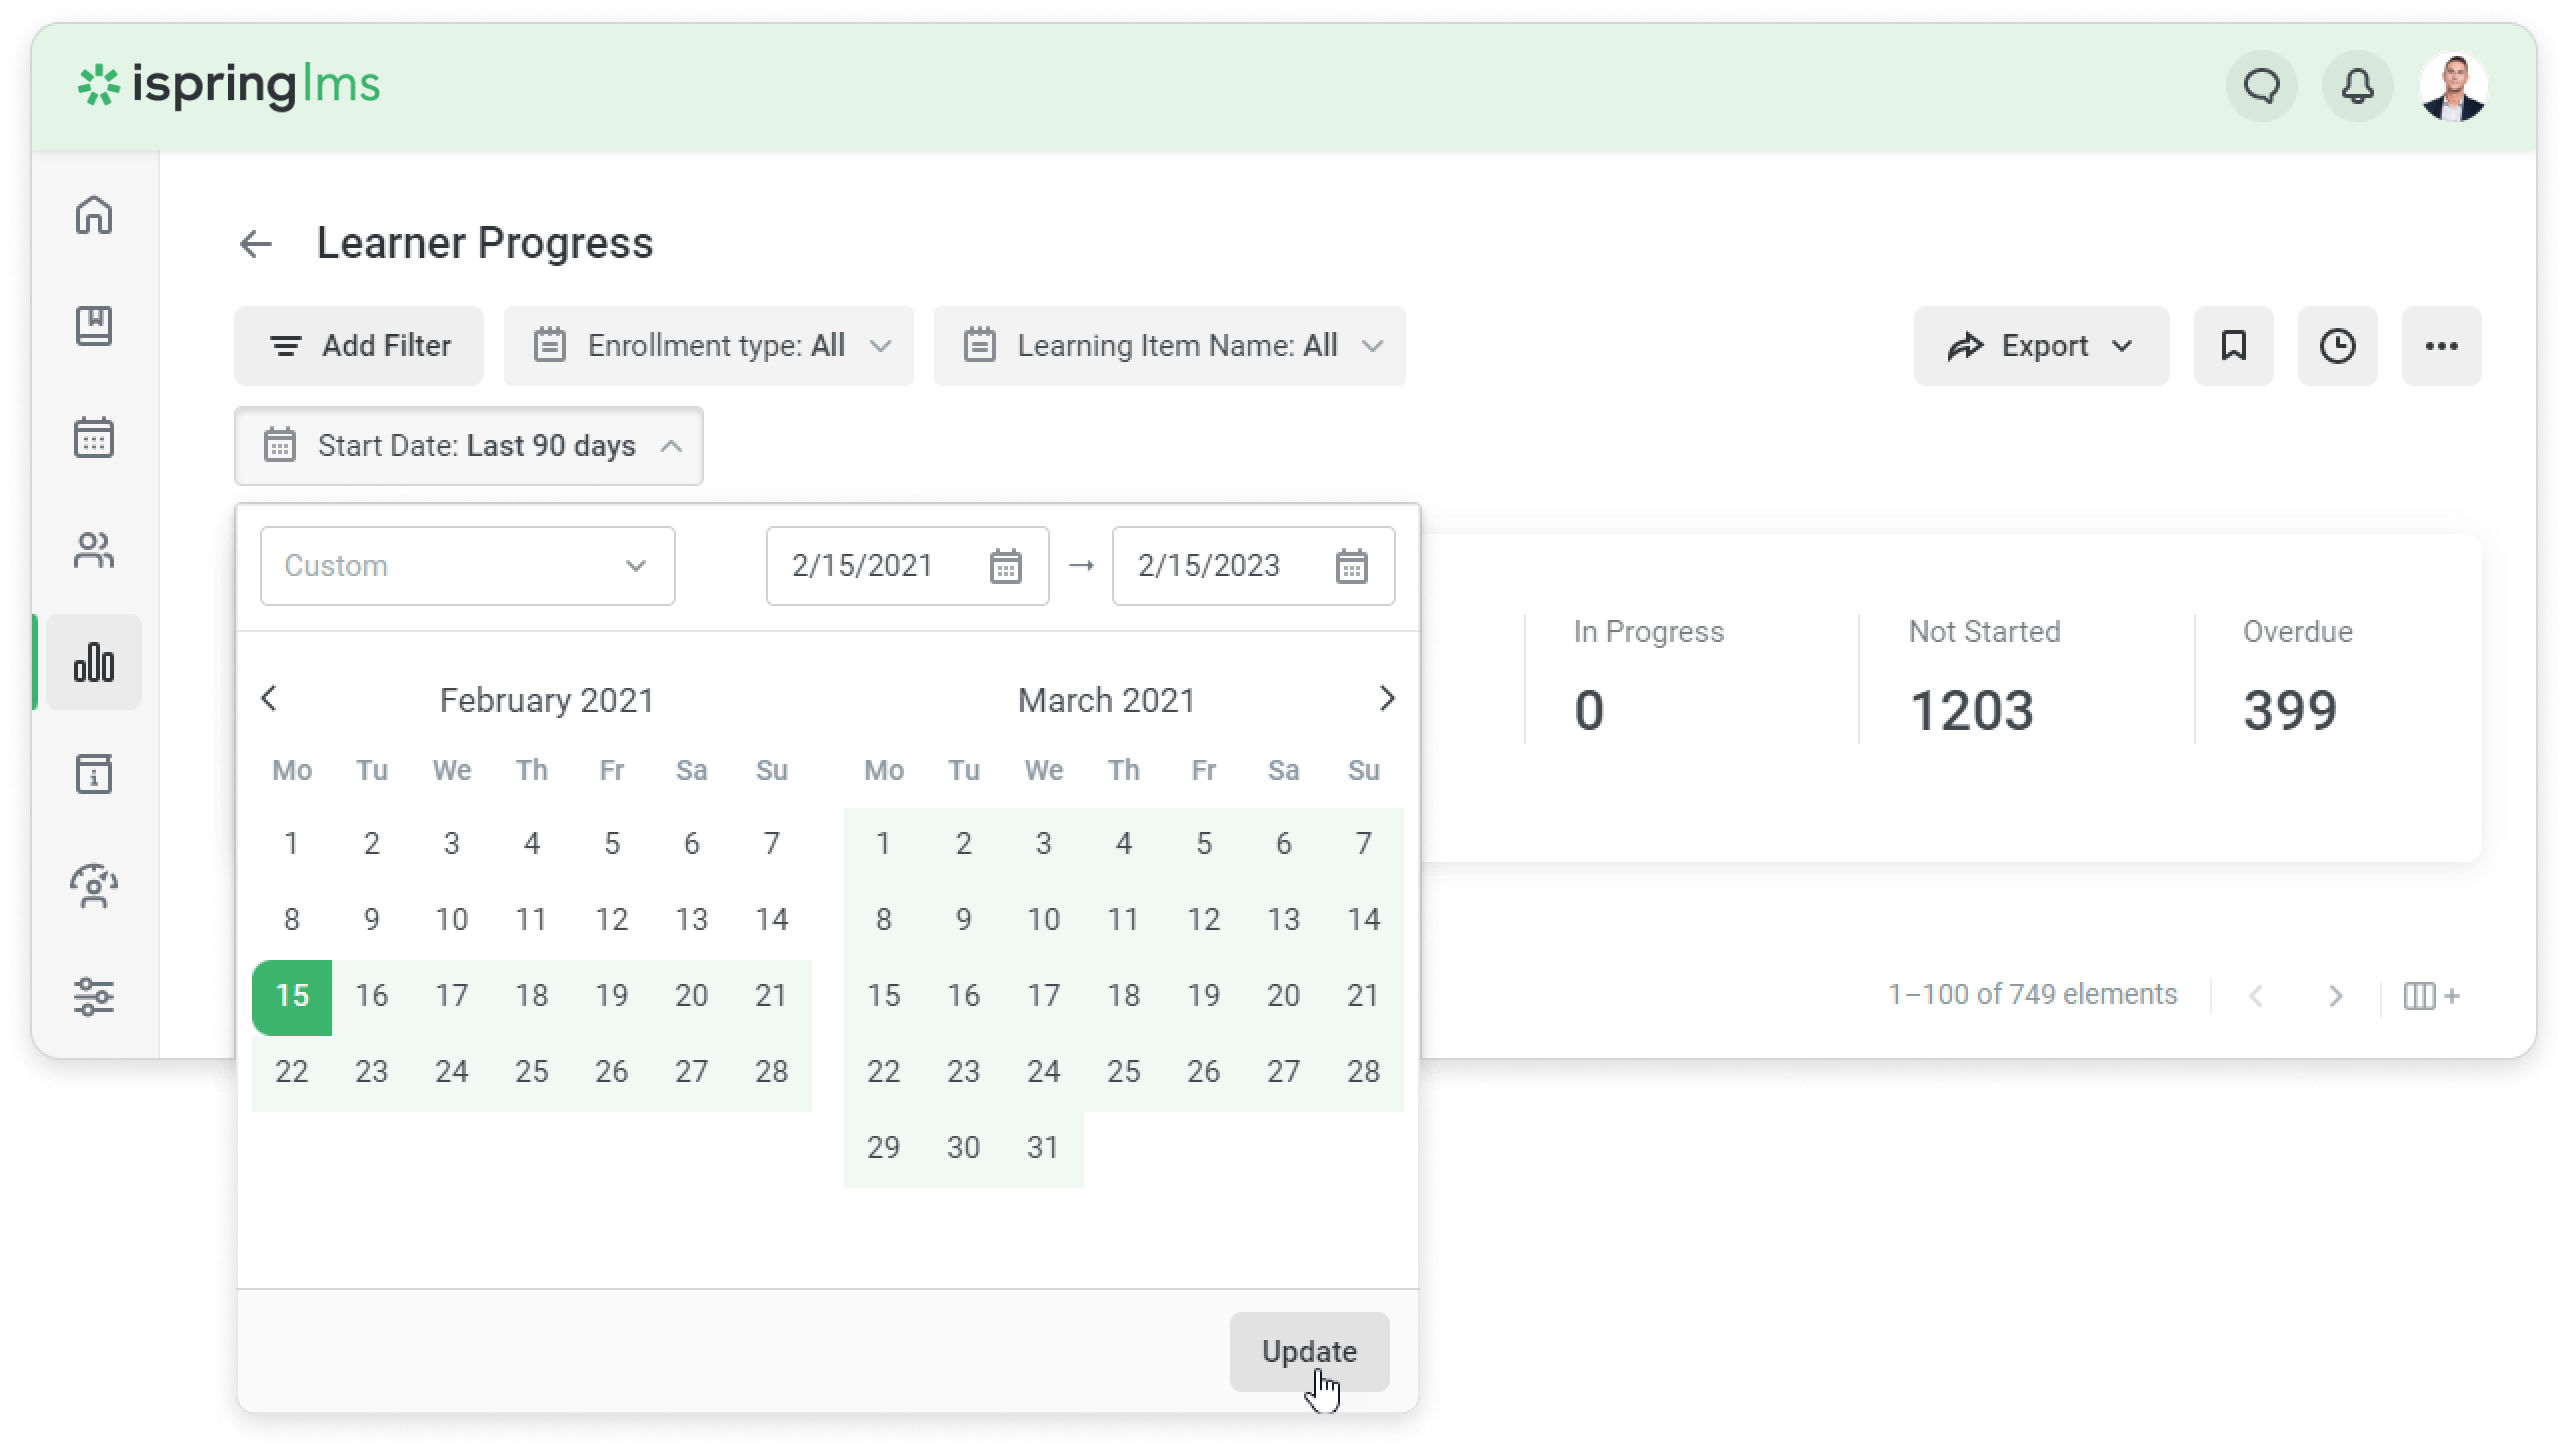
Task: Open the Courses book icon in sidebar
Action: 94,326
